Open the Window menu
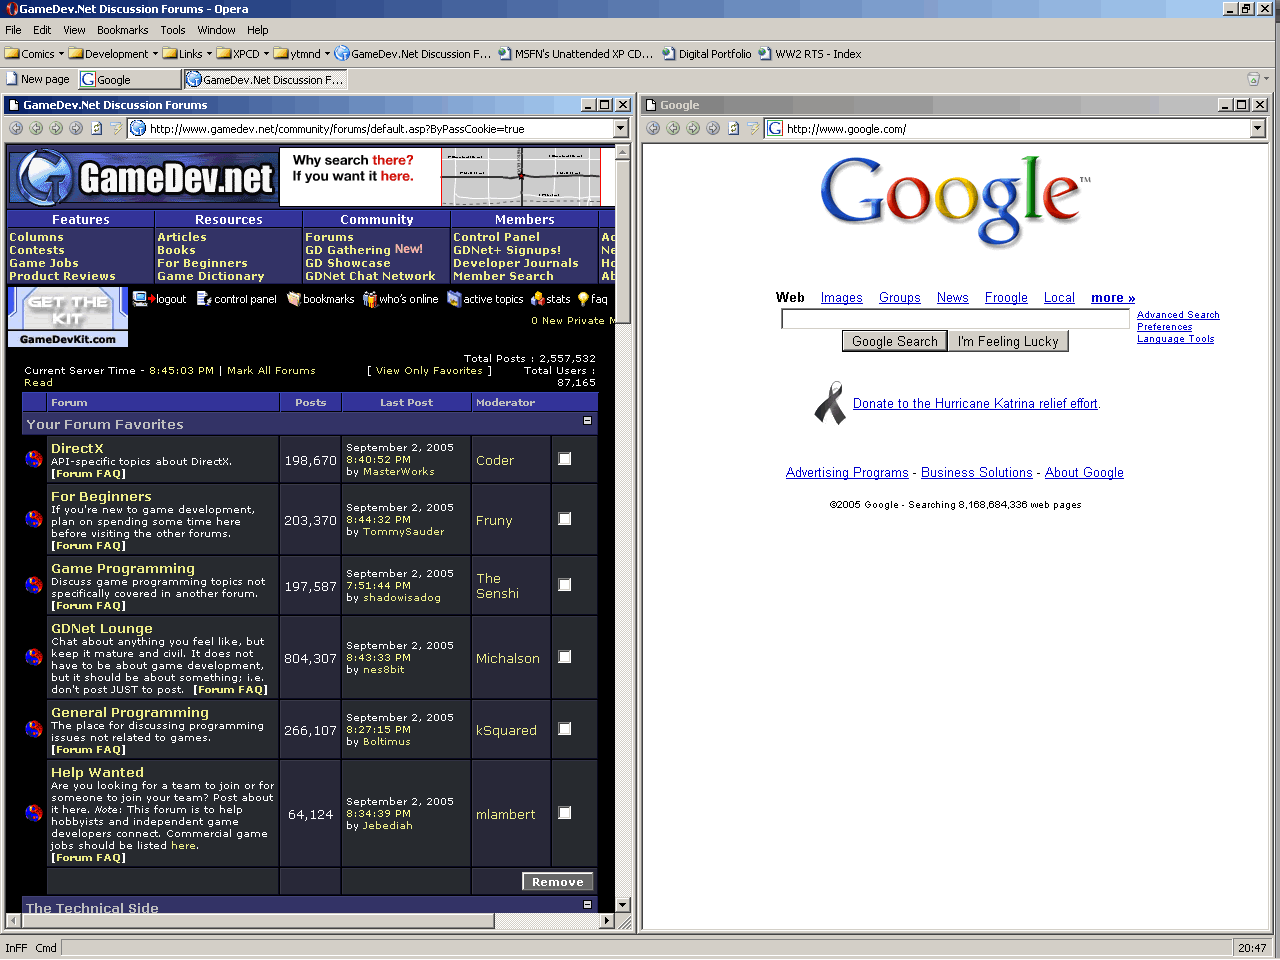The width and height of the screenshot is (1280, 960). click(x=217, y=30)
